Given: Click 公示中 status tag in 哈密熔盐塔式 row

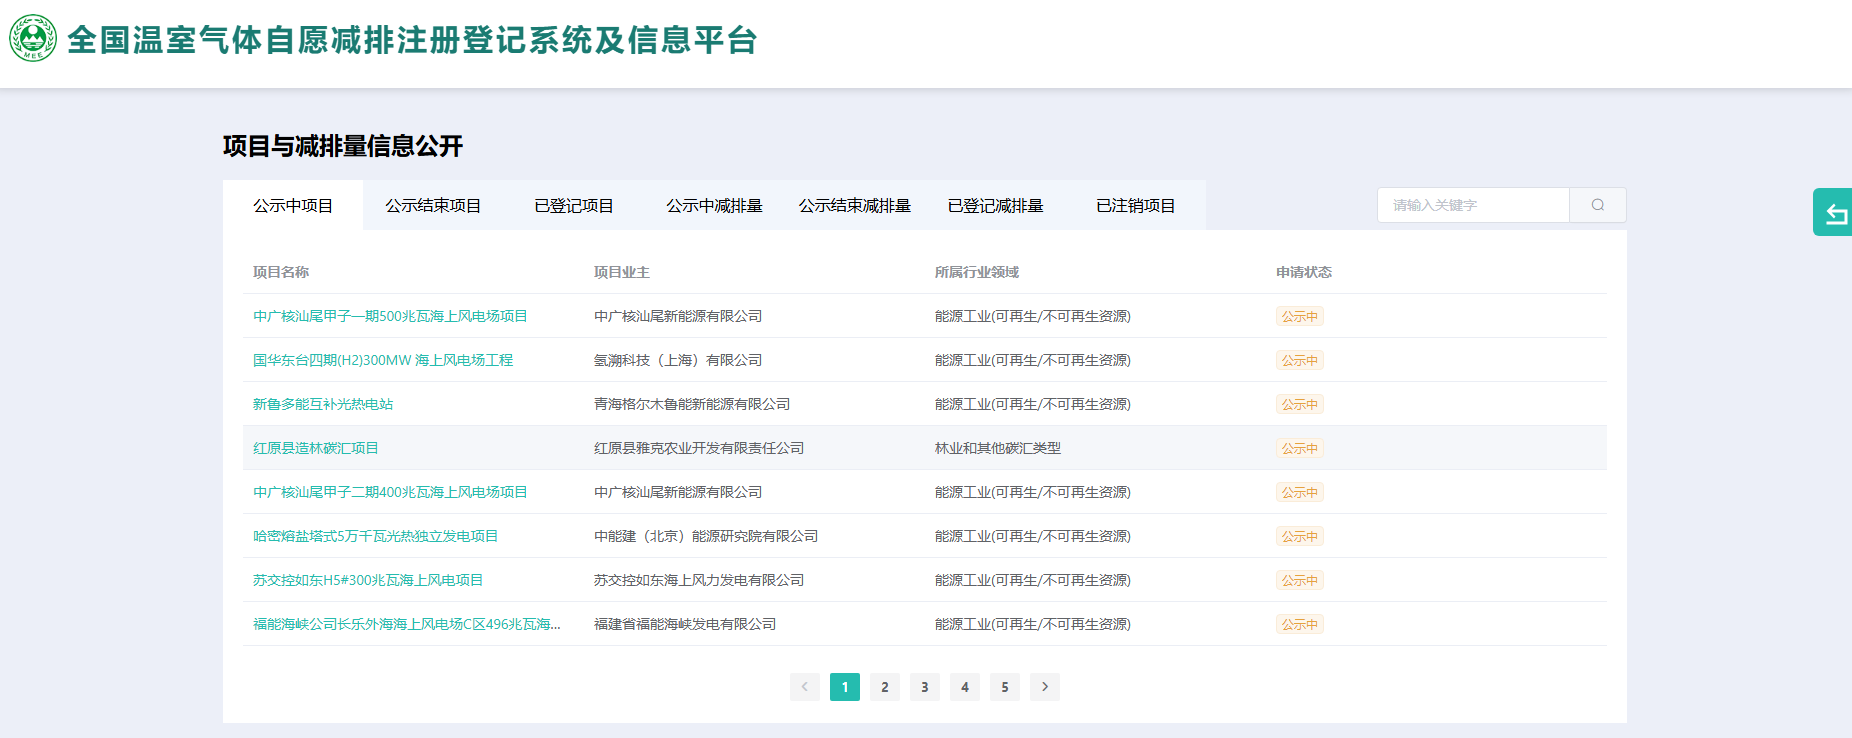Looking at the screenshot, I should click(x=1300, y=536).
